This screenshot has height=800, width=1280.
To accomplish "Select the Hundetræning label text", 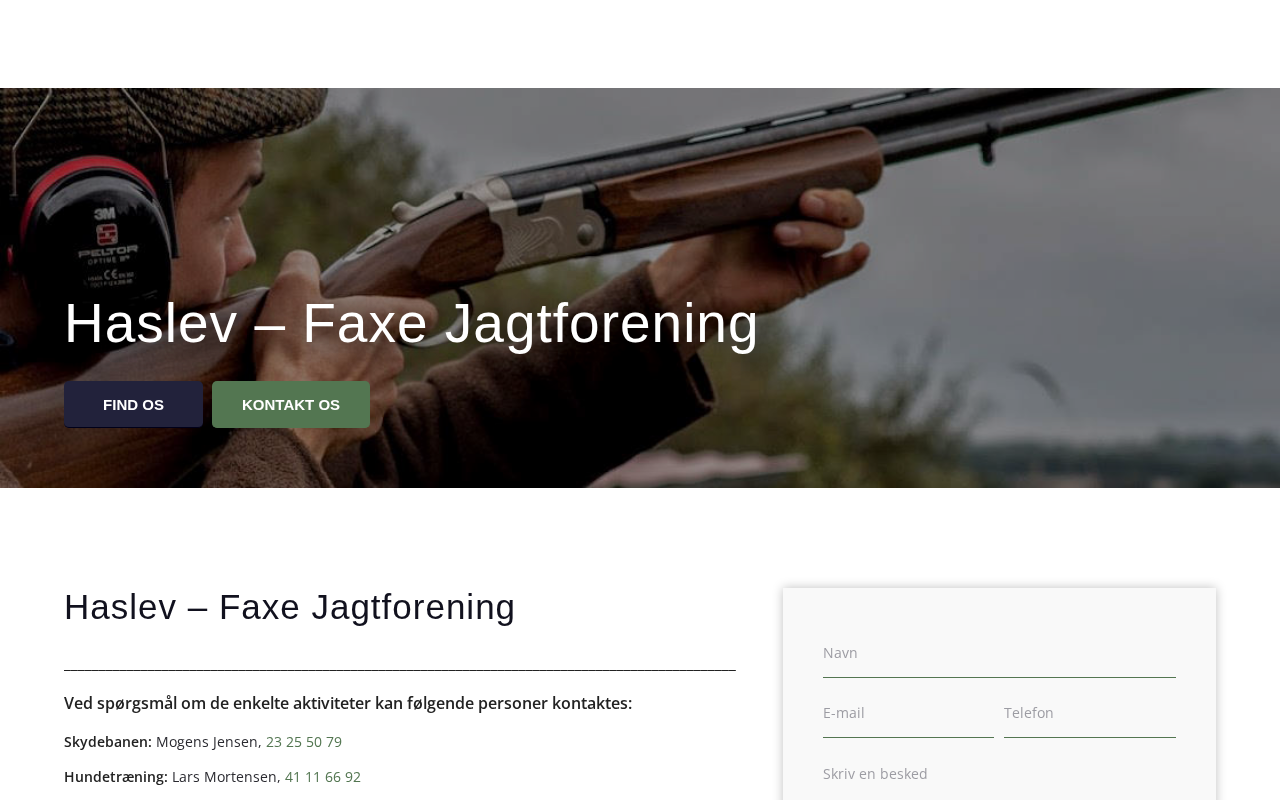I will point(116,777).
